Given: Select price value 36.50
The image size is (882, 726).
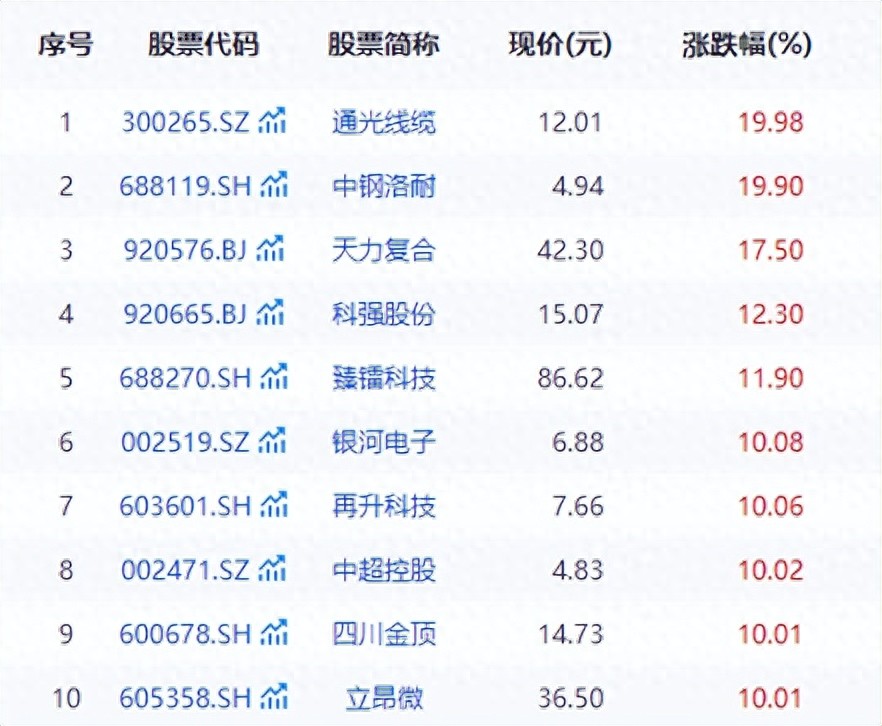Looking at the screenshot, I should 570,699.
